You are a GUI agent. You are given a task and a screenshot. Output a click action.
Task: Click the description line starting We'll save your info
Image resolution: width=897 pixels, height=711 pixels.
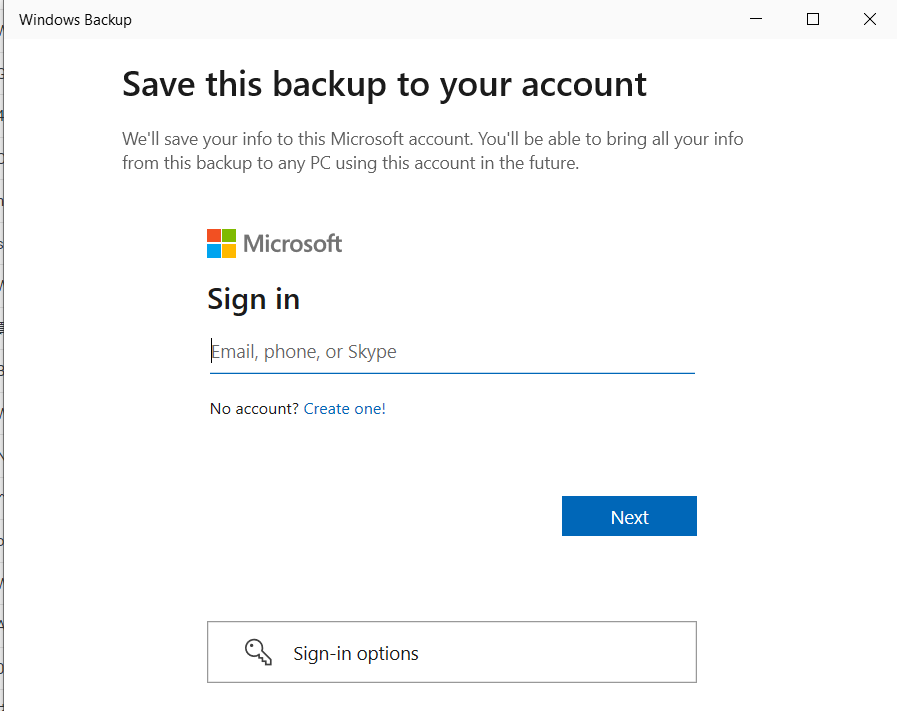tap(432, 139)
